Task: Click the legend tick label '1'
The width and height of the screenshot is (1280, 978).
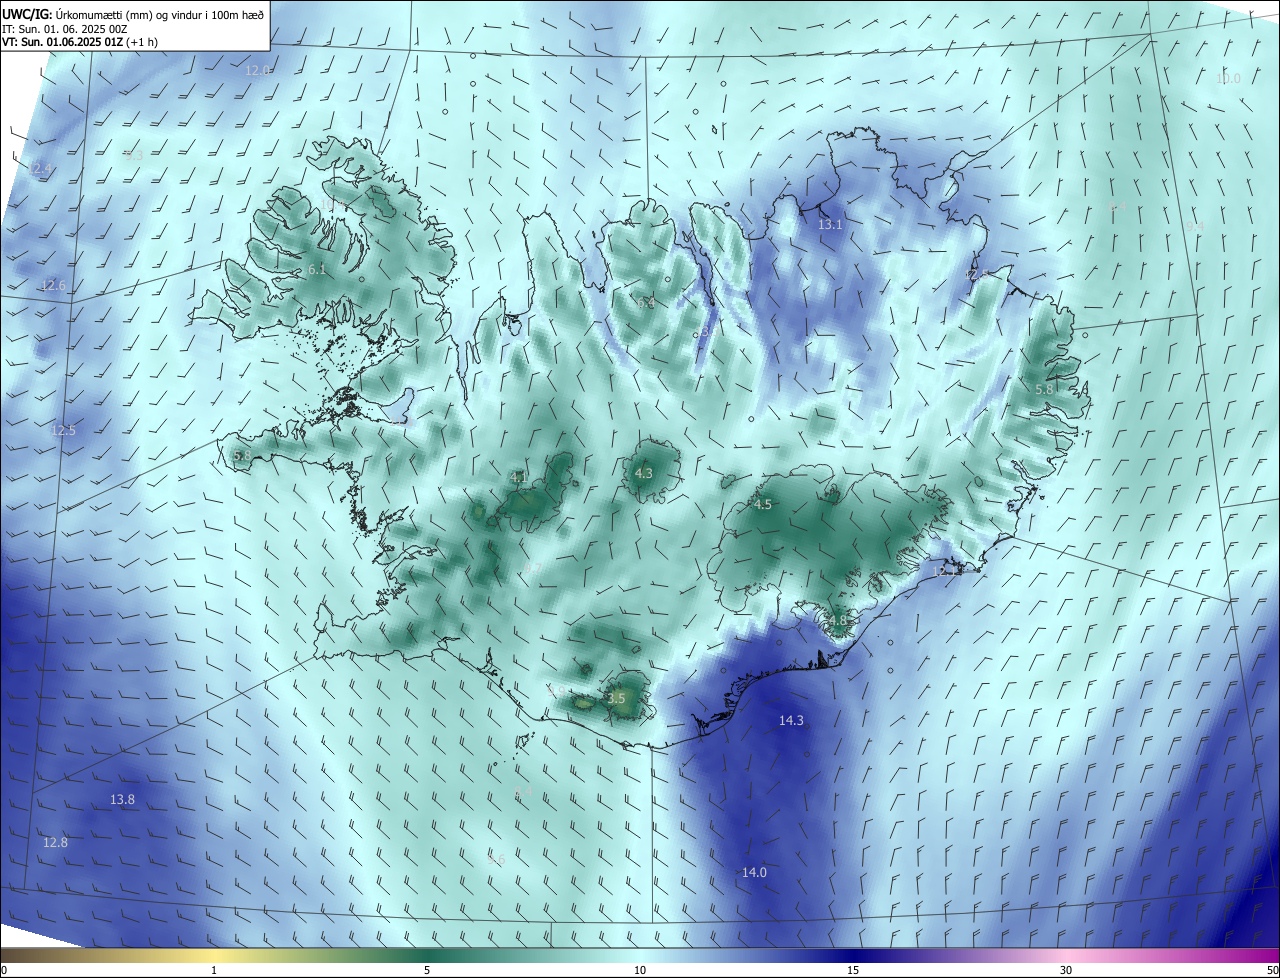Action: pyautogui.click(x=214, y=970)
